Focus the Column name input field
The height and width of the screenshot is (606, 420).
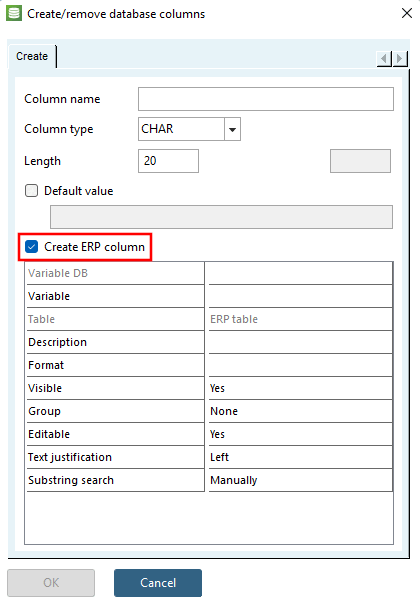tap(266, 99)
